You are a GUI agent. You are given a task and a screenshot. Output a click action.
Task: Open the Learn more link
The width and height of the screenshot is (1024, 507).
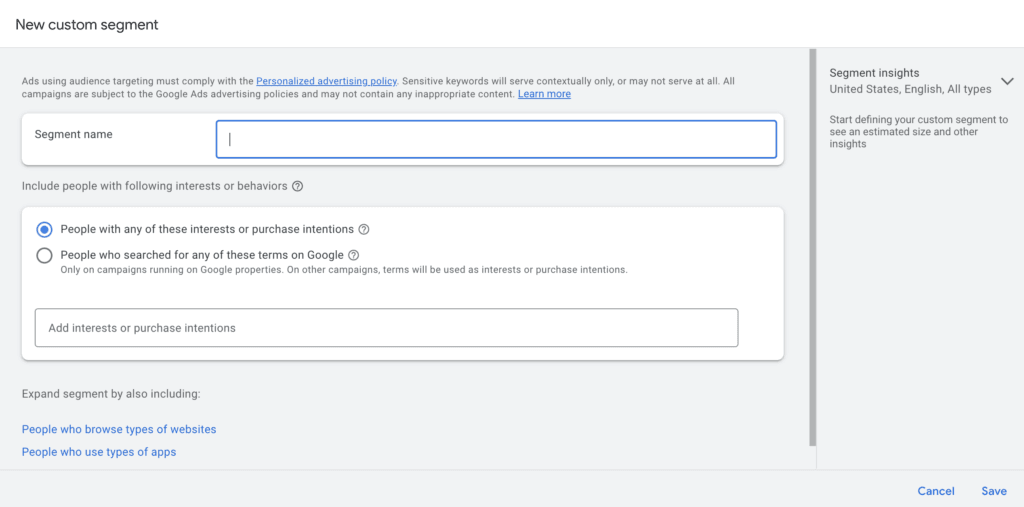click(x=544, y=94)
